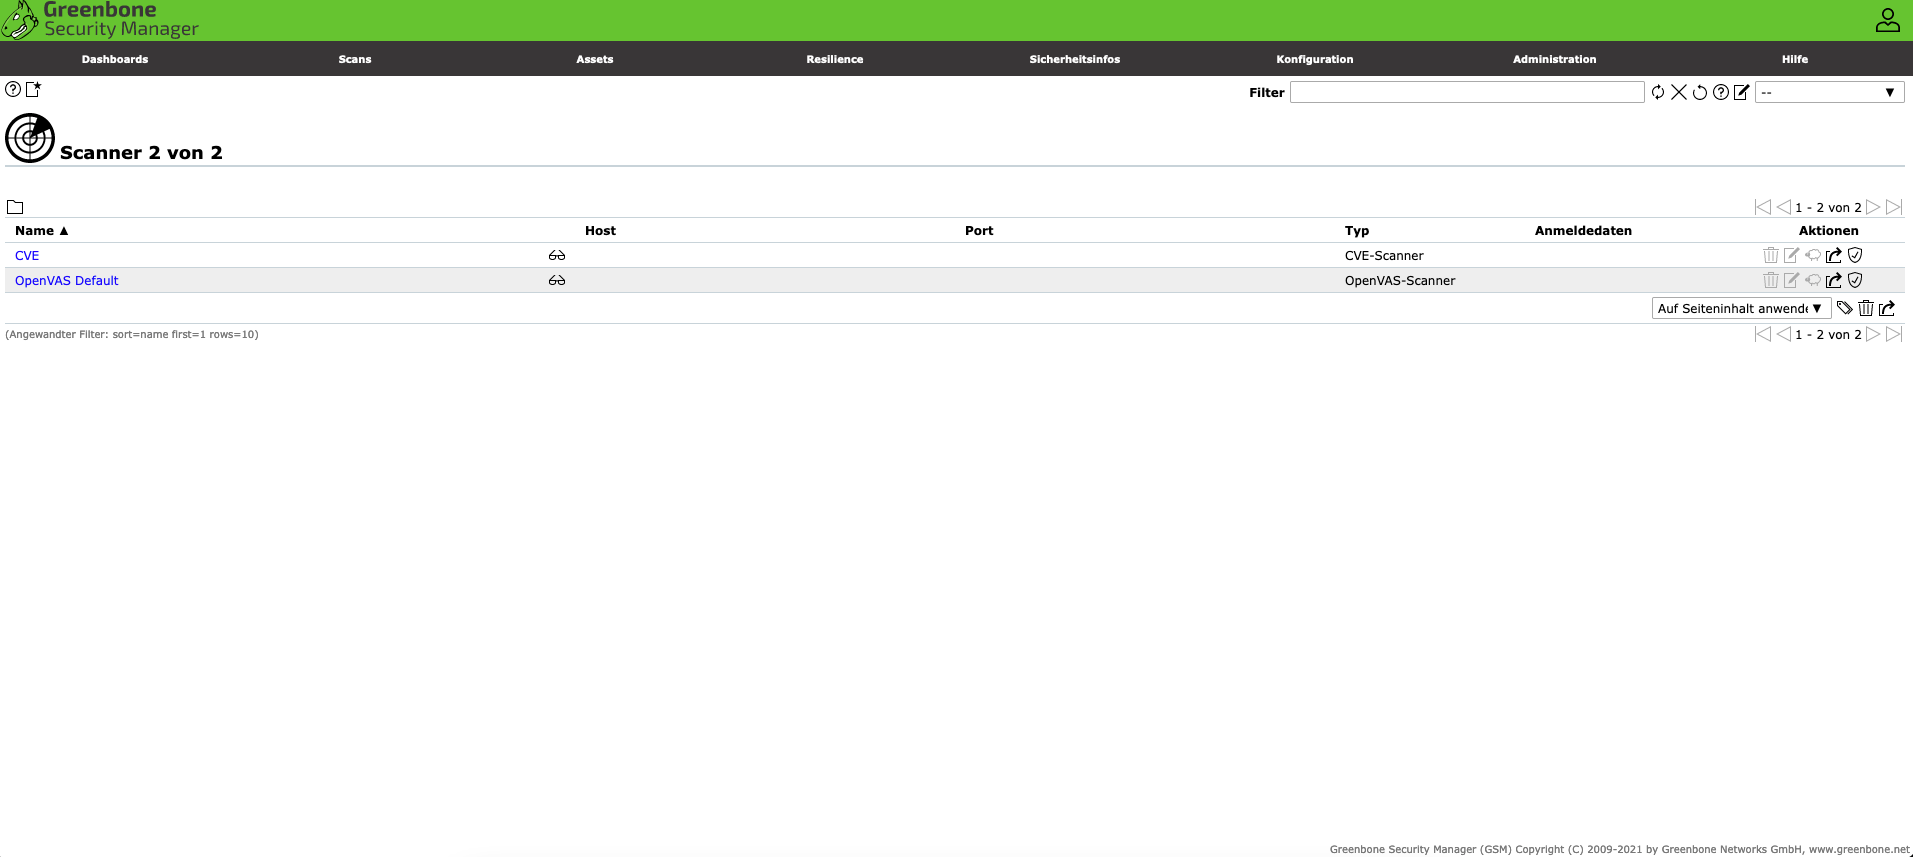This screenshot has width=1913, height=857.
Task: Reset filter to default
Action: point(1700,92)
